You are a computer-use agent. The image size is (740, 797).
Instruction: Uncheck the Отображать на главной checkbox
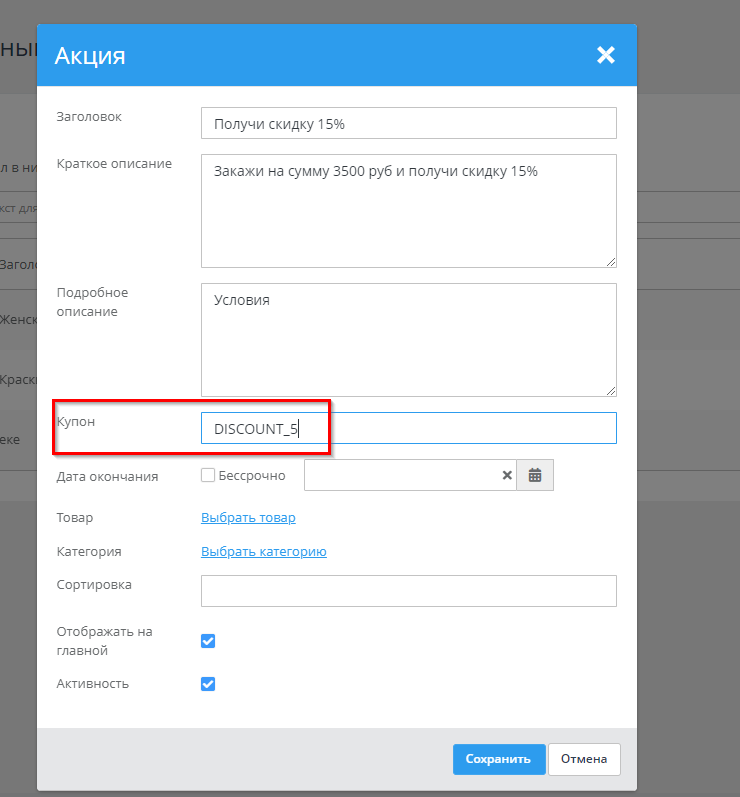coord(208,641)
